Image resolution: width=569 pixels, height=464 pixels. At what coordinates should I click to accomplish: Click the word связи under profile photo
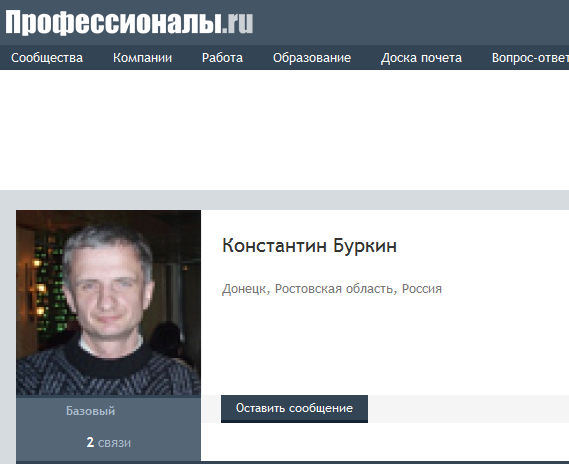point(114,443)
